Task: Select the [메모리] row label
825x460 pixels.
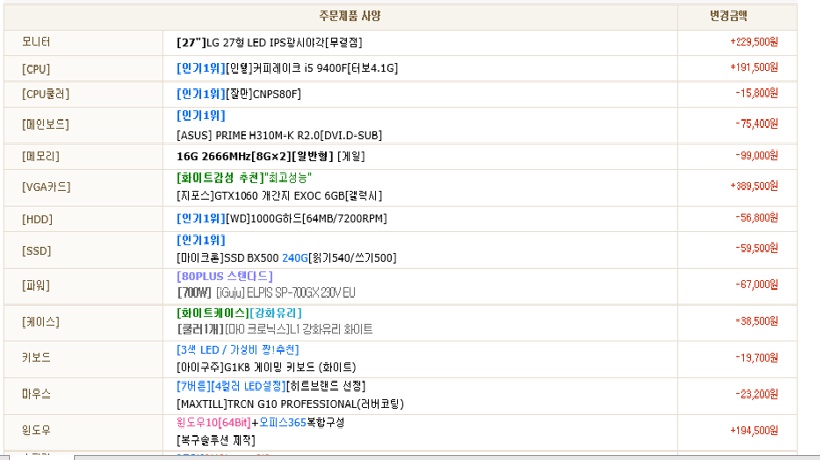Action: (x=41, y=156)
